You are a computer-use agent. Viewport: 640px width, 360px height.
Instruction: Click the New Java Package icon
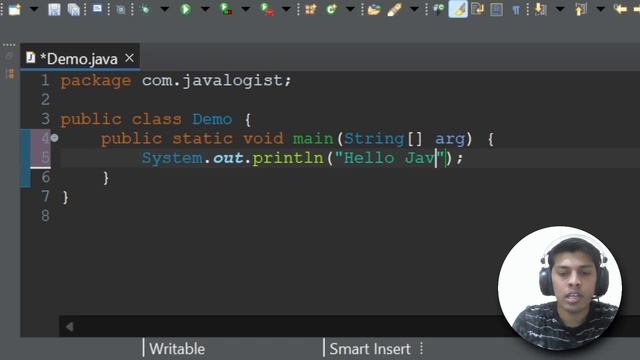click(311, 9)
